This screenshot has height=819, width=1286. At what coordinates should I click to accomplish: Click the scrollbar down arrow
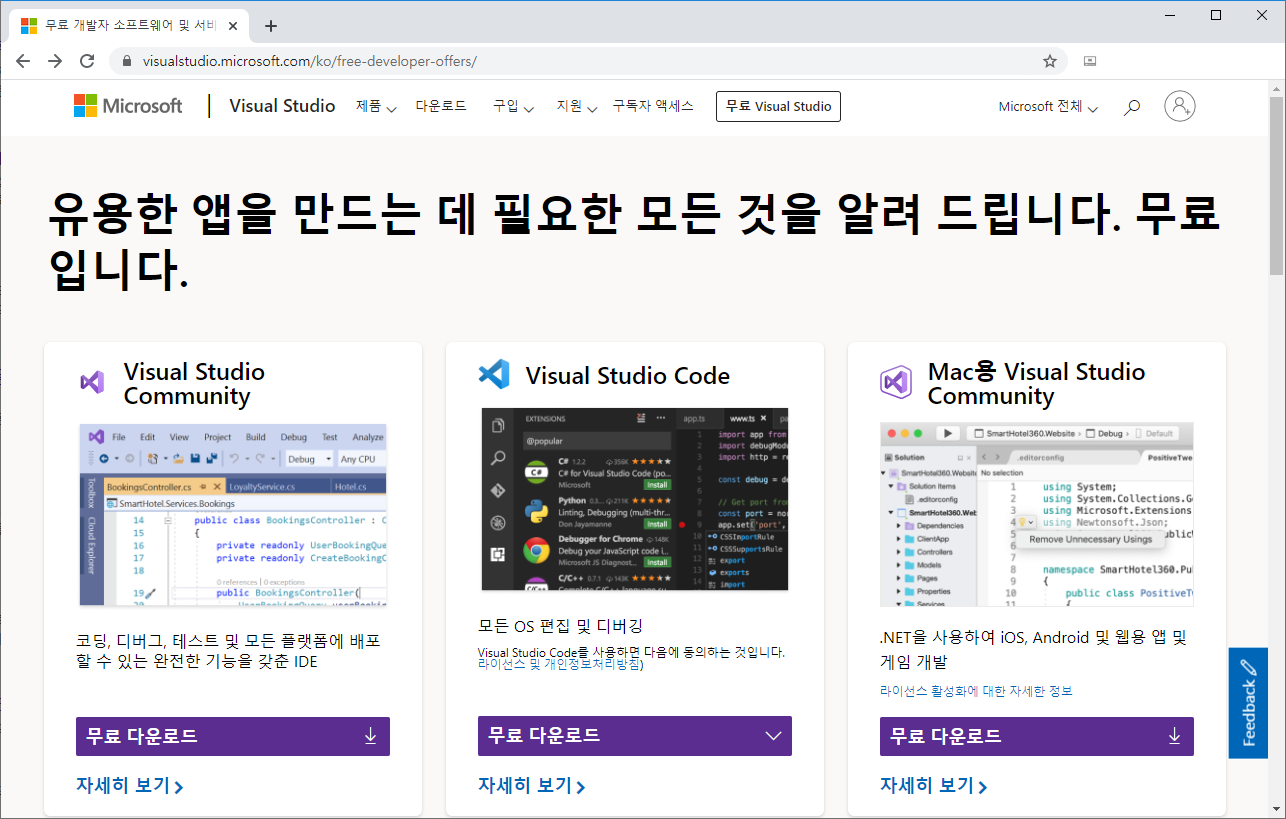[x=1277, y=809]
